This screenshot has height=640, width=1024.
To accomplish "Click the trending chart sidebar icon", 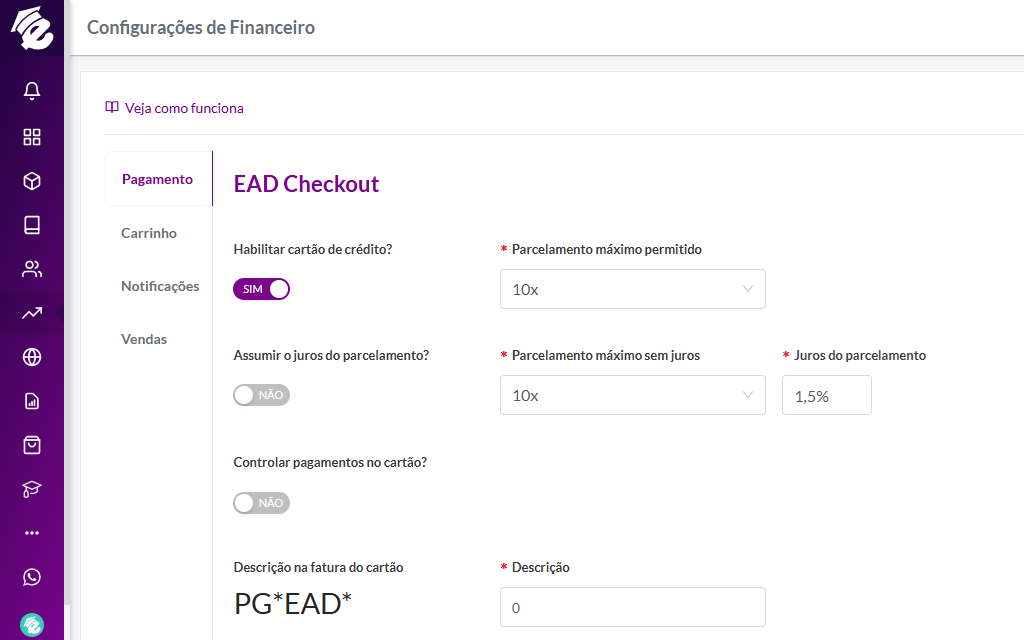I will (32, 313).
